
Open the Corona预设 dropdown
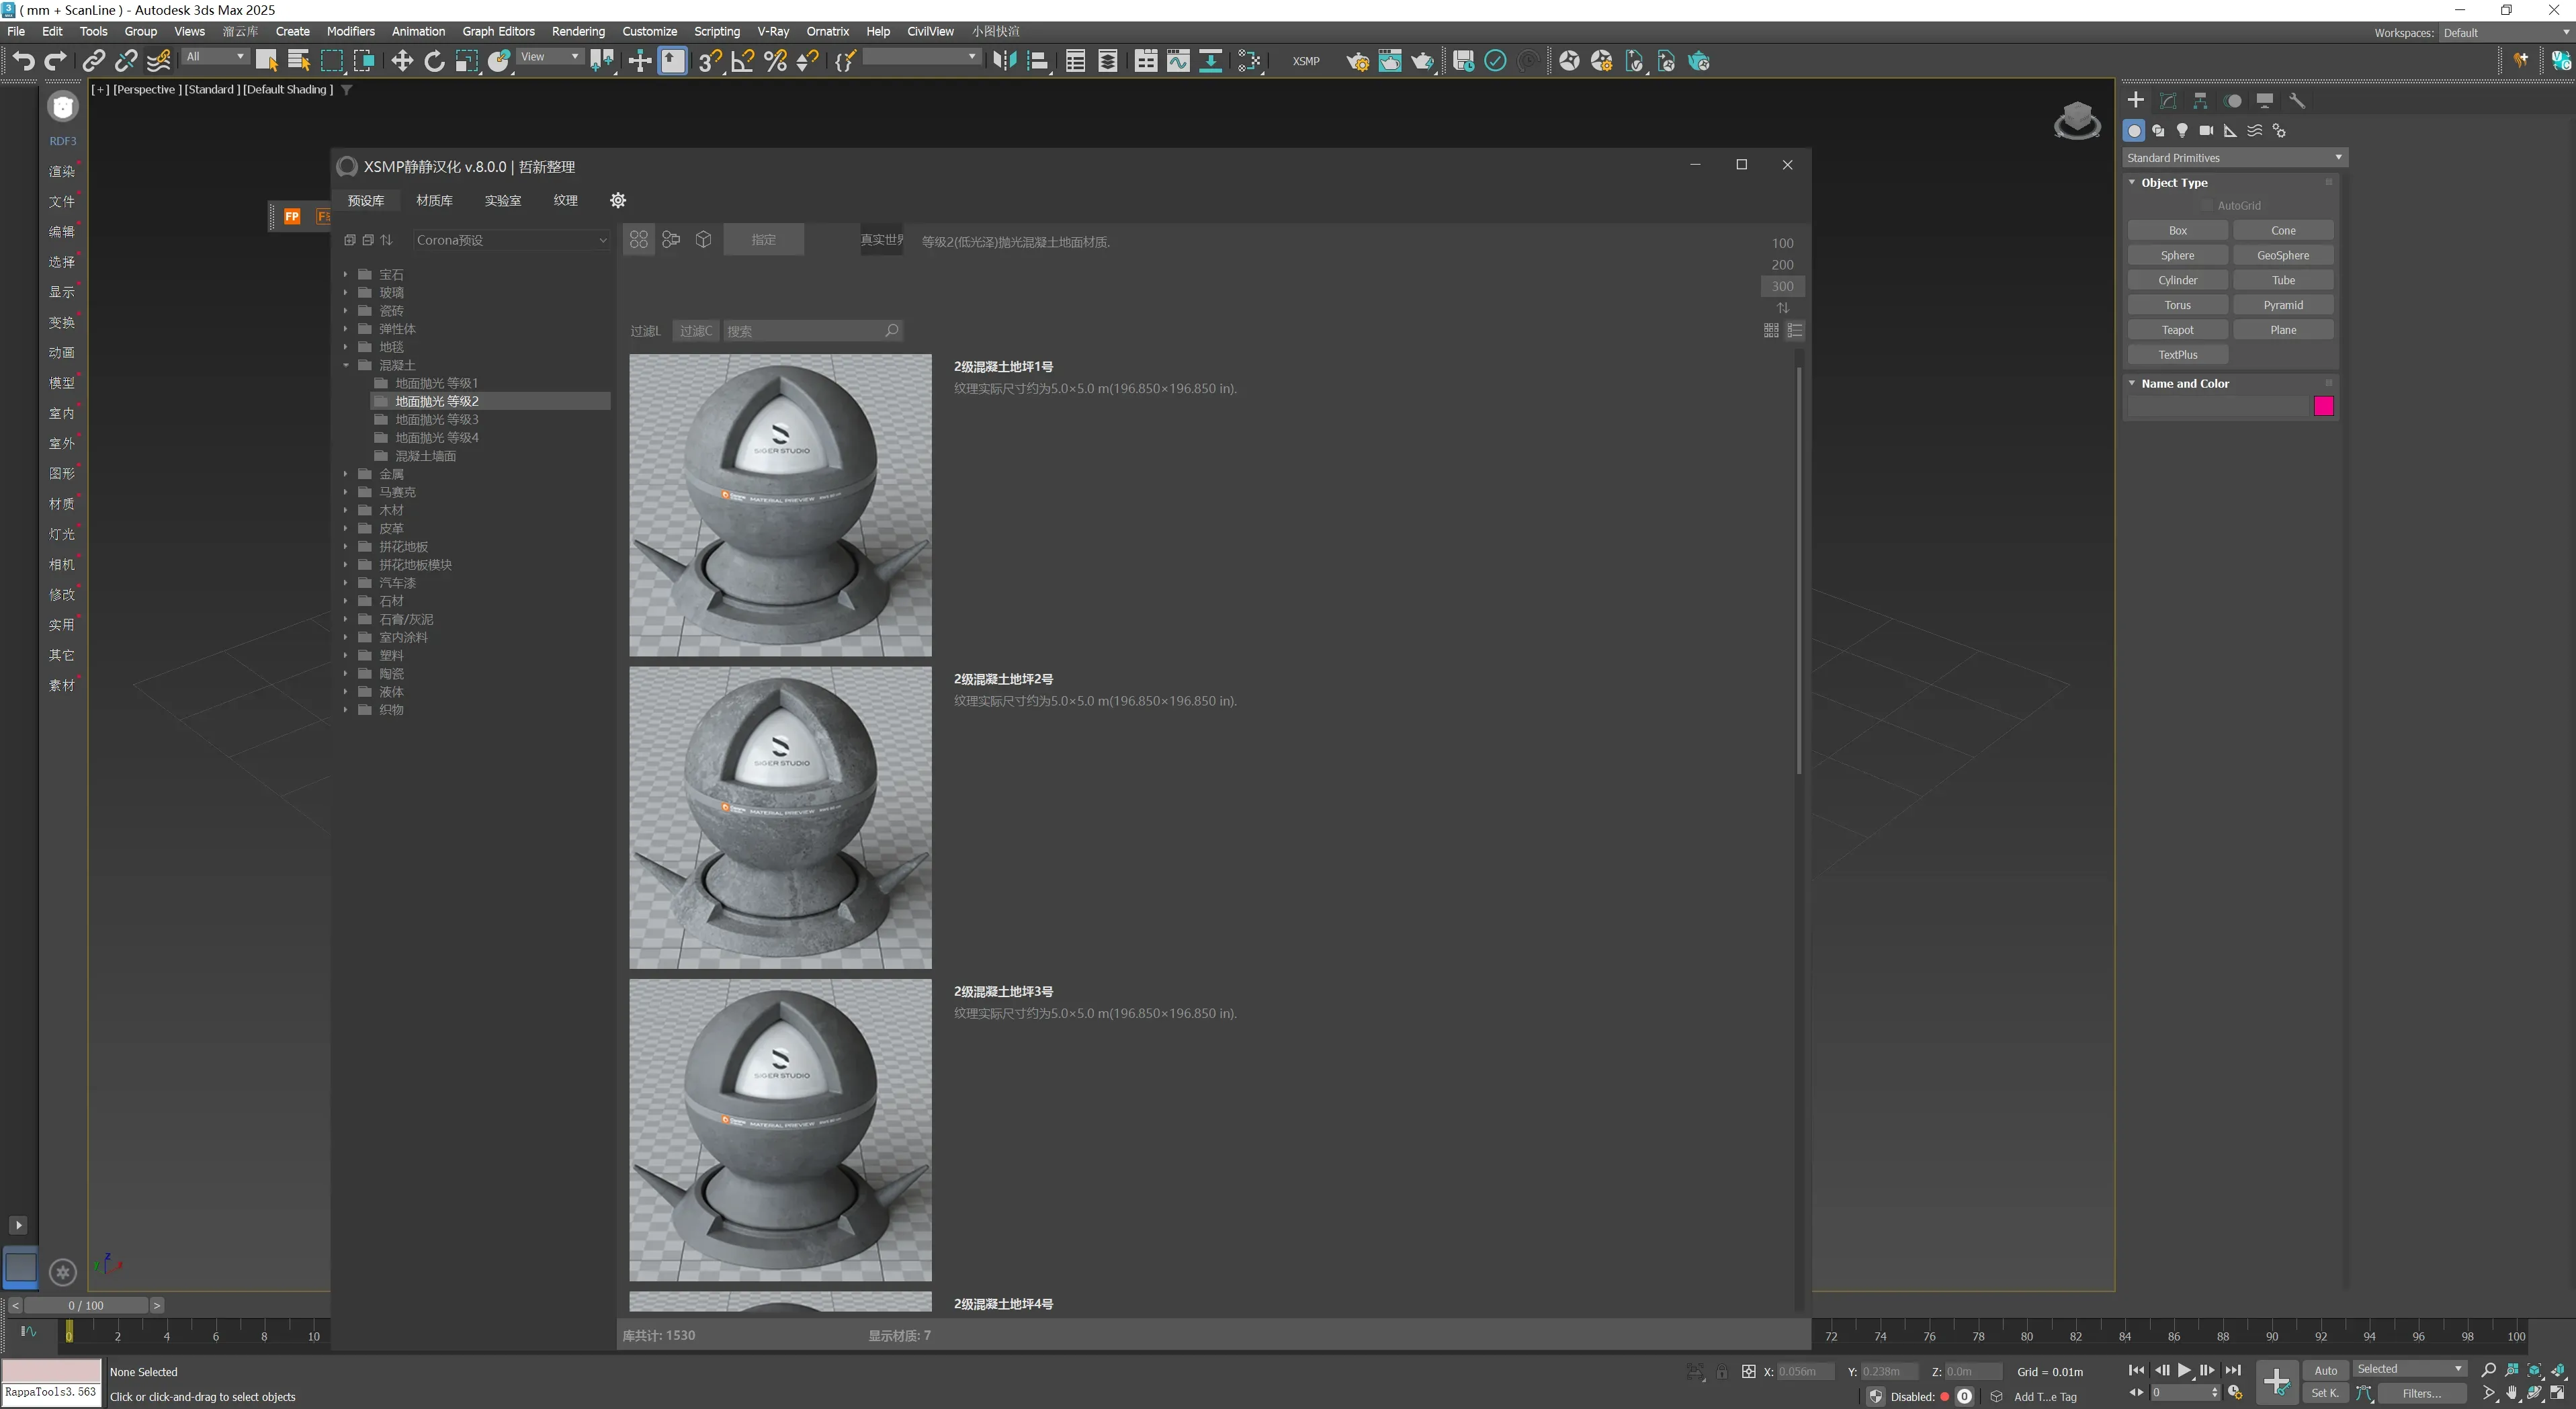coord(511,240)
